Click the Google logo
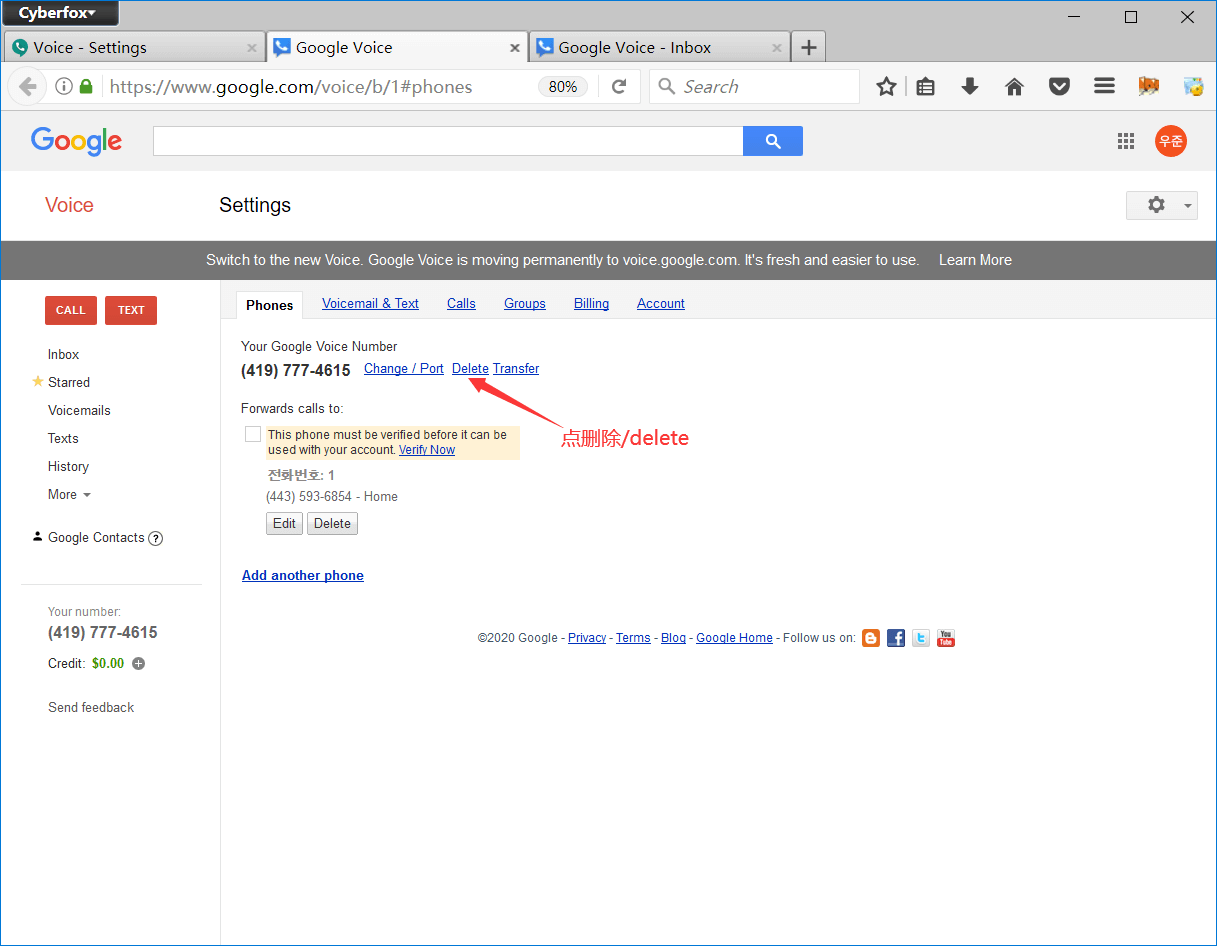Image resolution: width=1217 pixels, height=946 pixels. (x=76, y=141)
